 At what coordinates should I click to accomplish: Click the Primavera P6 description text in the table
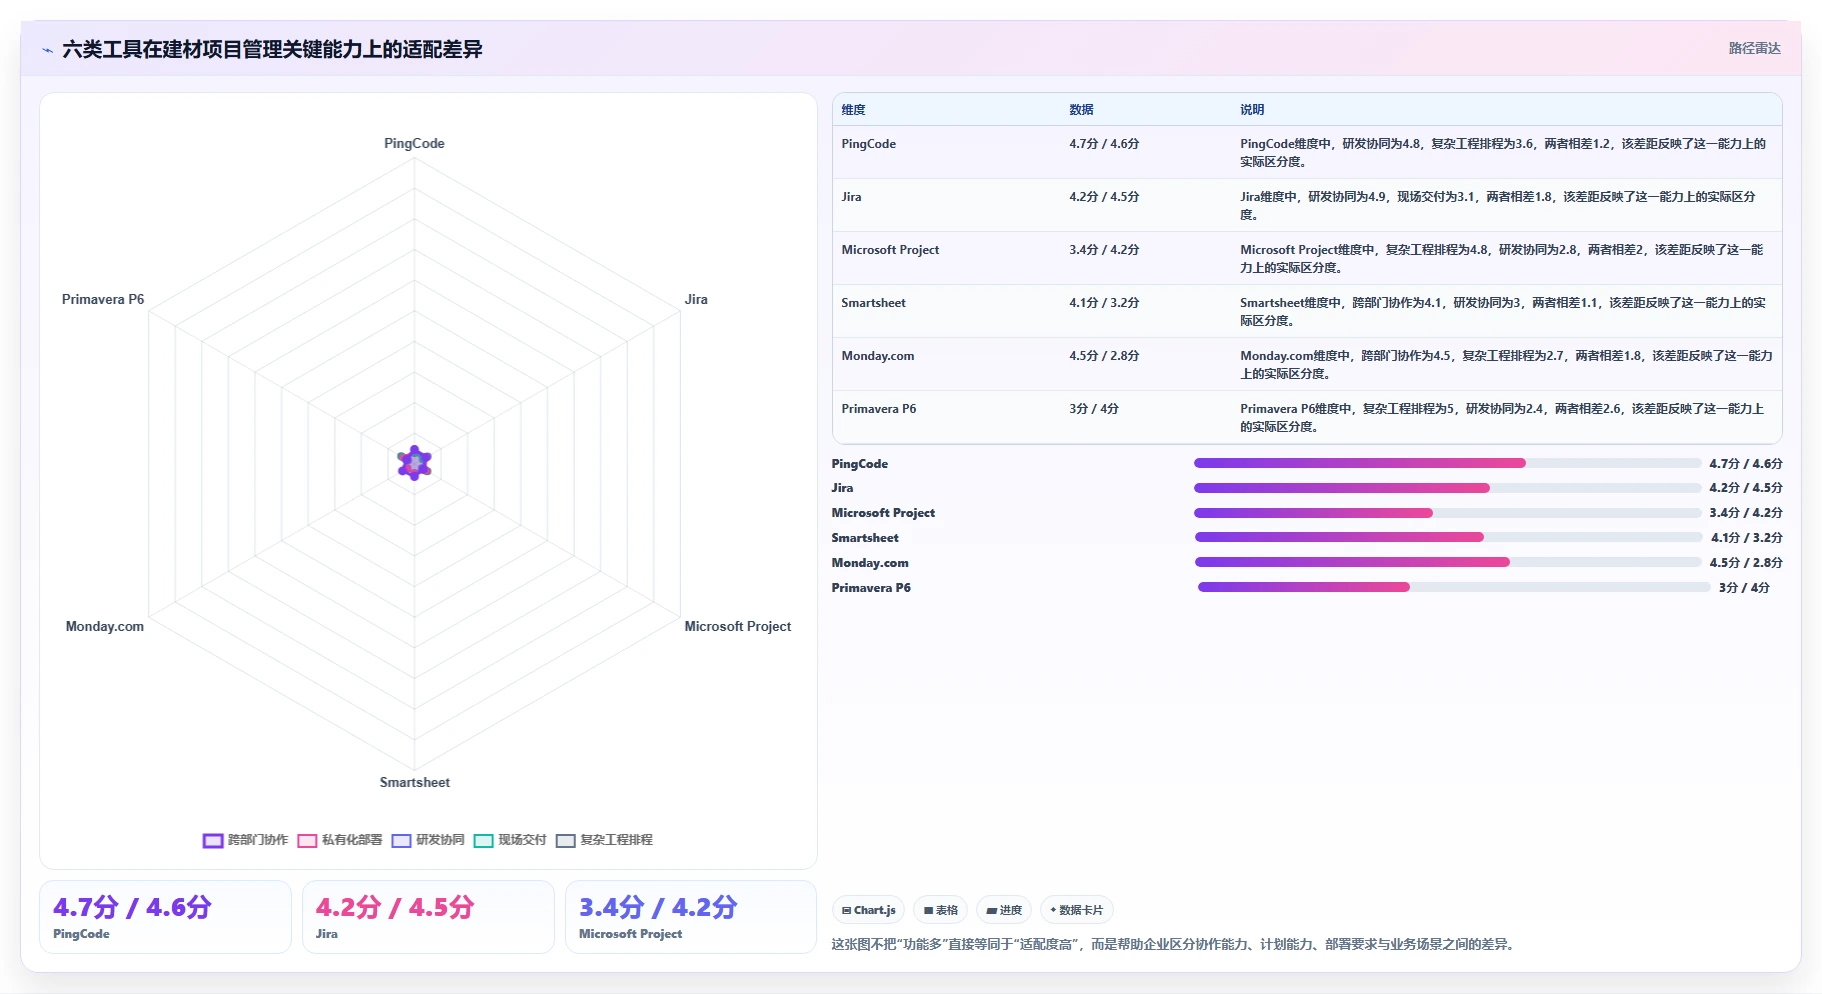[x=1502, y=418]
